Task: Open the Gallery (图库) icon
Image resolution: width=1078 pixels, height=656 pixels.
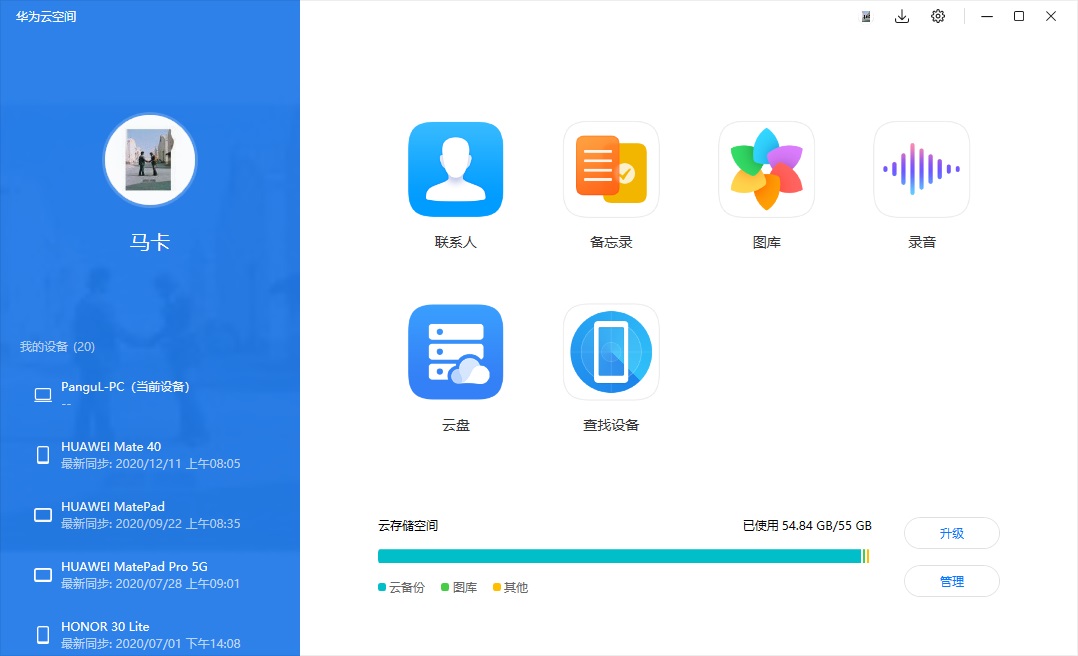Action: (766, 169)
